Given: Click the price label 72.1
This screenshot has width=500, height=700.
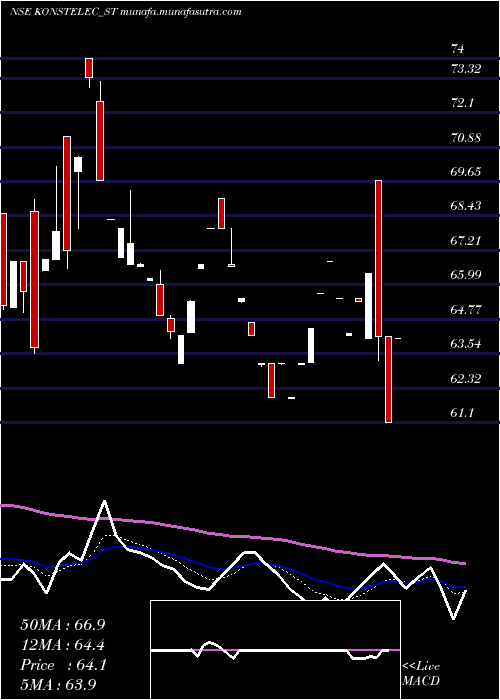Looking at the screenshot, I should pos(462,103).
